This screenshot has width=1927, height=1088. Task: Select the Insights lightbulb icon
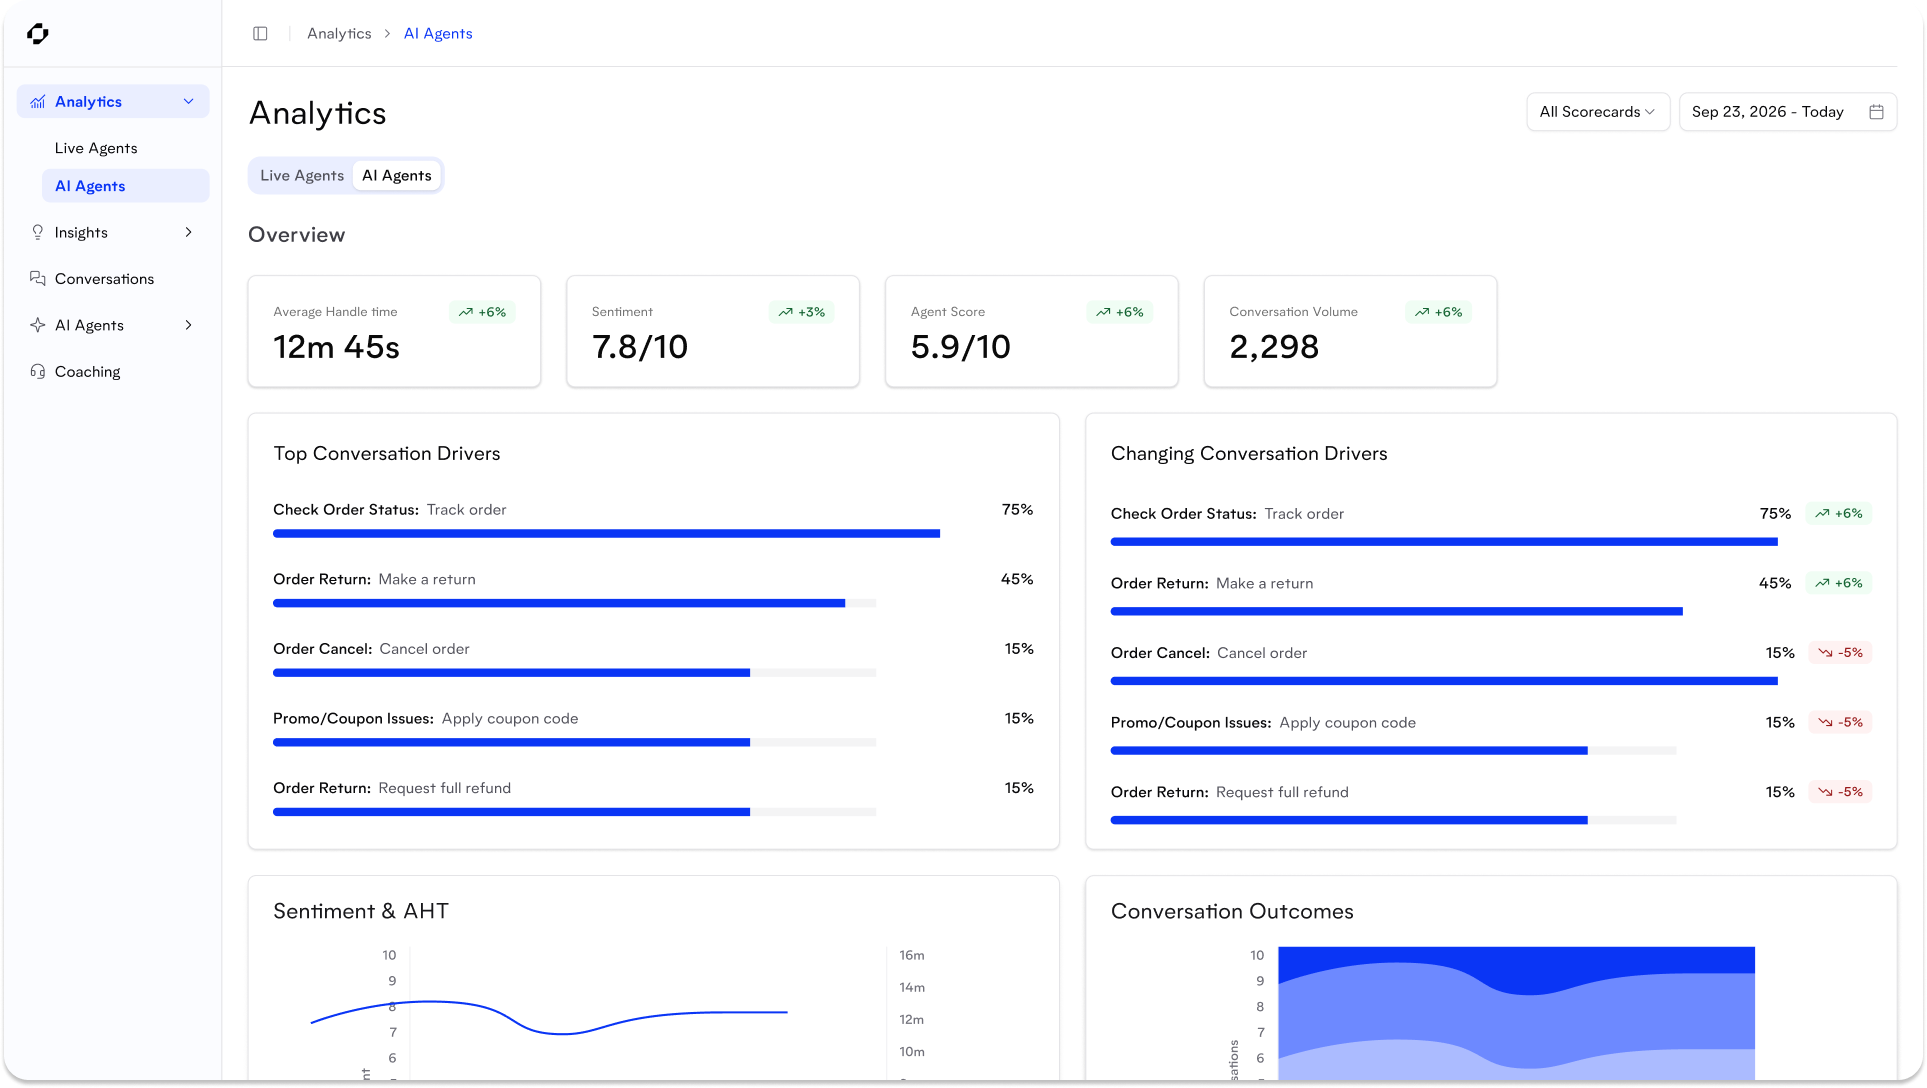click(x=37, y=232)
